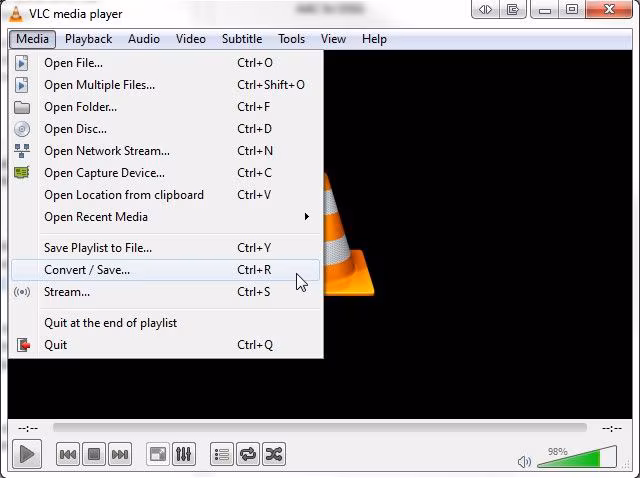The image size is (640, 478).
Task: Click the VLC media player title text
Action: click(76, 14)
